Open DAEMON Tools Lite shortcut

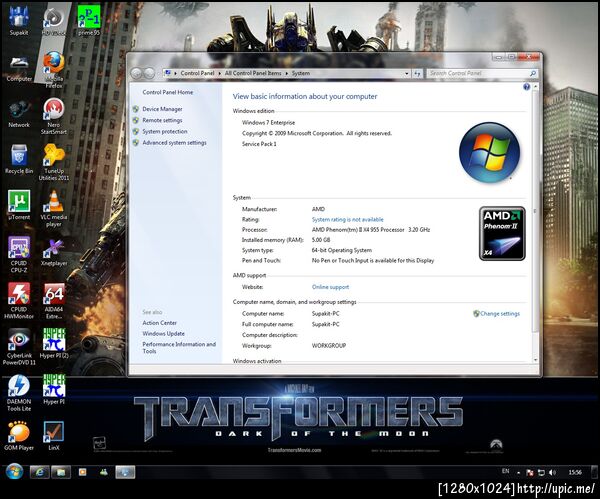[19, 393]
